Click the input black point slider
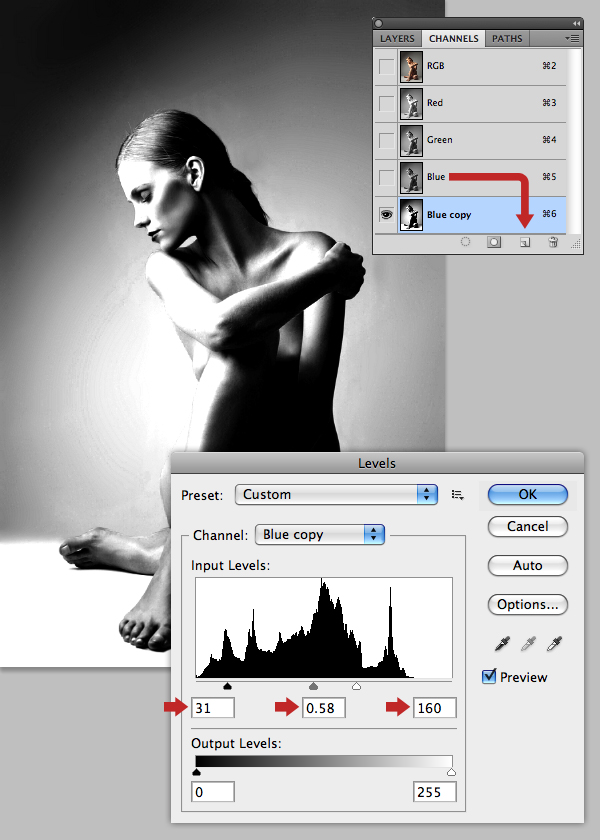Image resolution: width=600 pixels, height=840 pixels. click(227, 686)
